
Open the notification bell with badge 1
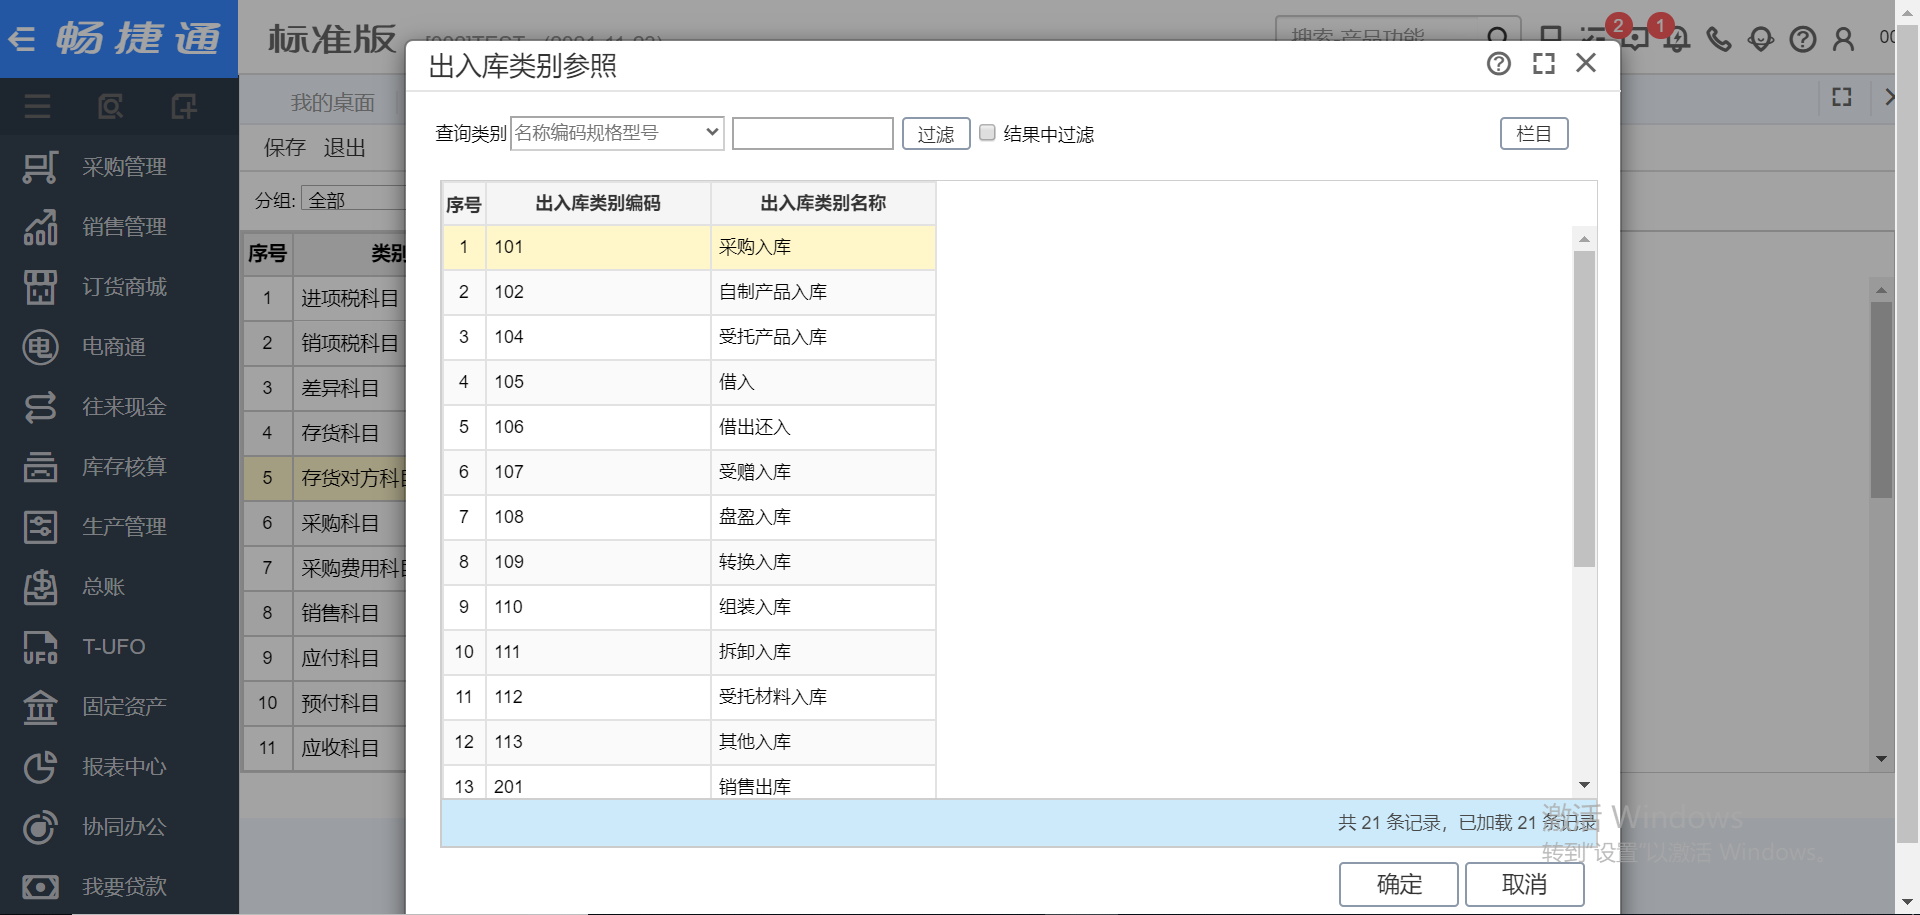[x=1676, y=38]
